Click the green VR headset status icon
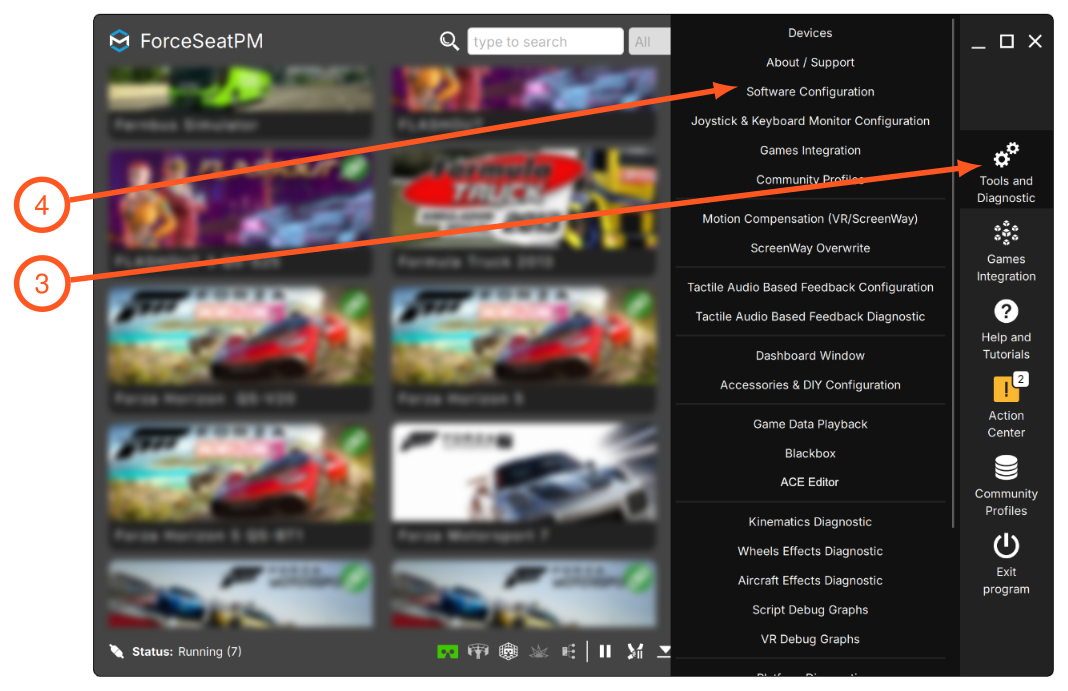The width and height of the screenshot is (1068, 691). (x=447, y=652)
